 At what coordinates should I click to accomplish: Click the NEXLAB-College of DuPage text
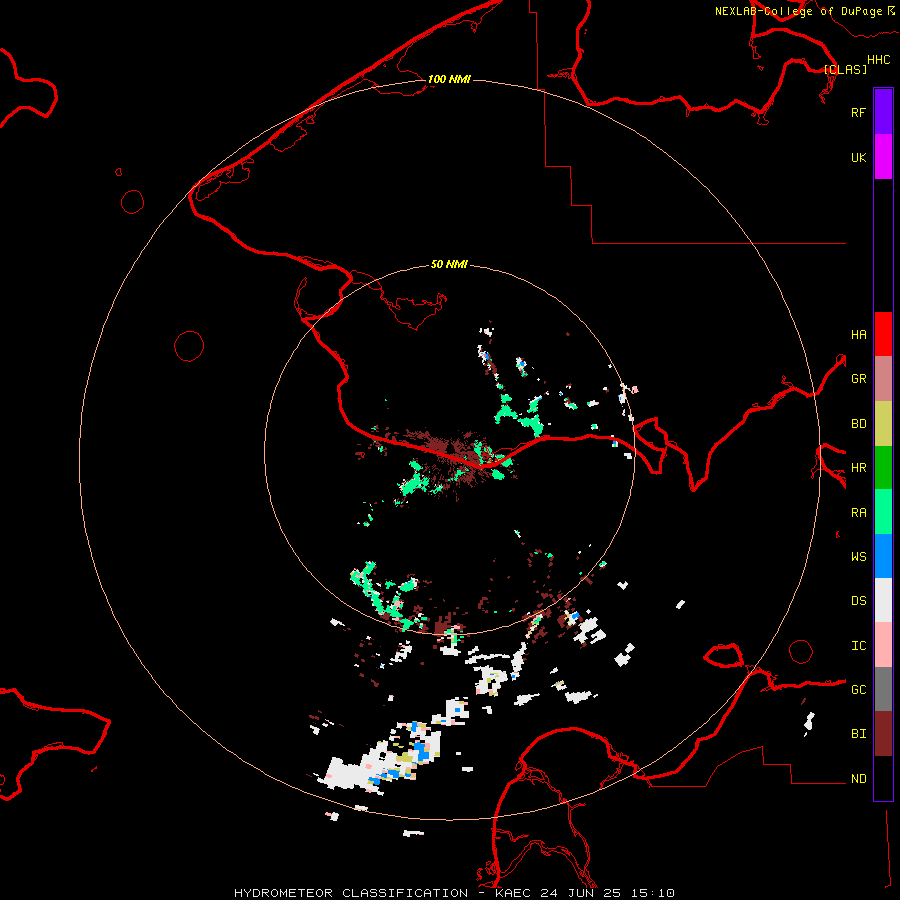click(798, 11)
